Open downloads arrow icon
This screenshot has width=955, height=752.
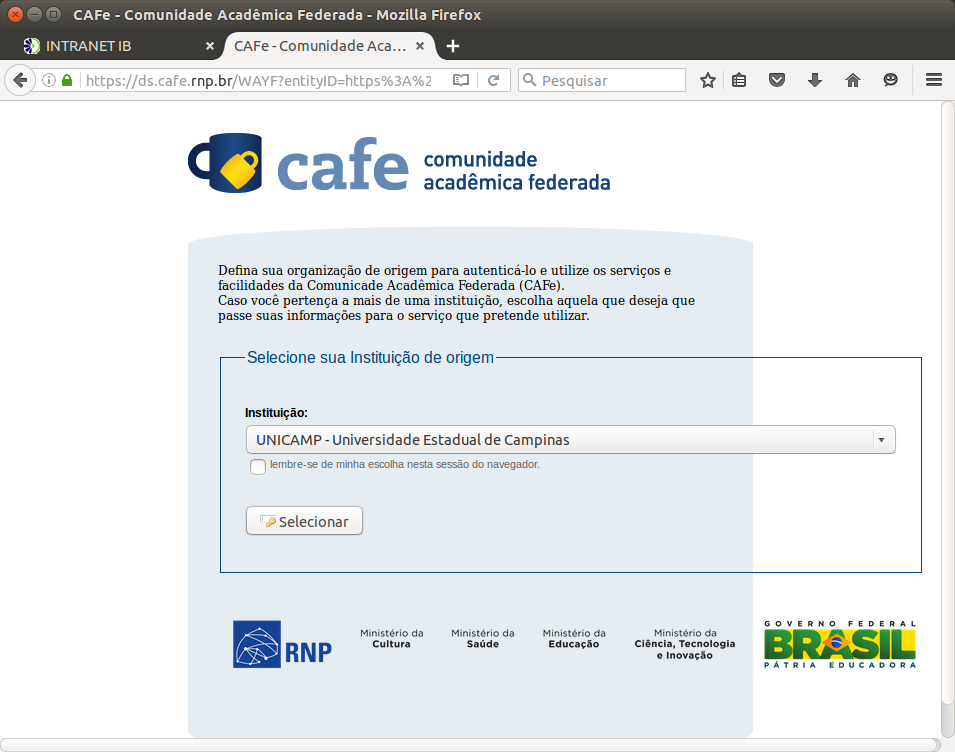coord(814,80)
